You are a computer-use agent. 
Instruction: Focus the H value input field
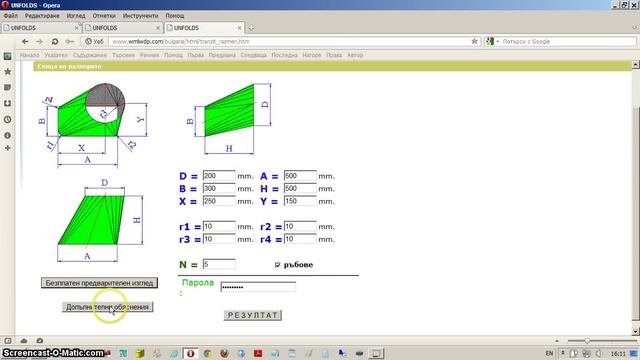point(300,189)
